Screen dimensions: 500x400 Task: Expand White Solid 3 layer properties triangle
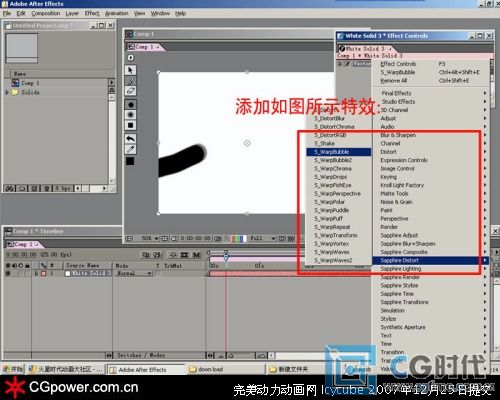pos(37,273)
